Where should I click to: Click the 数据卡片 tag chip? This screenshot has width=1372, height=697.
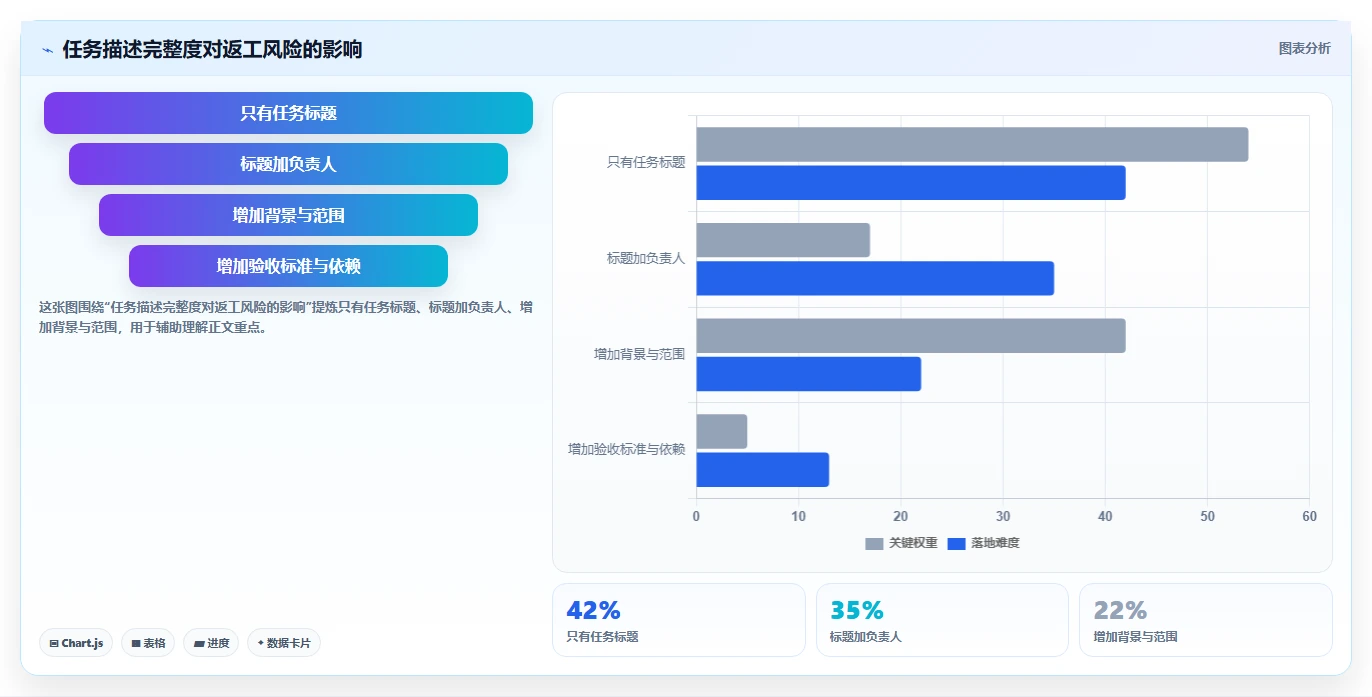coord(284,643)
